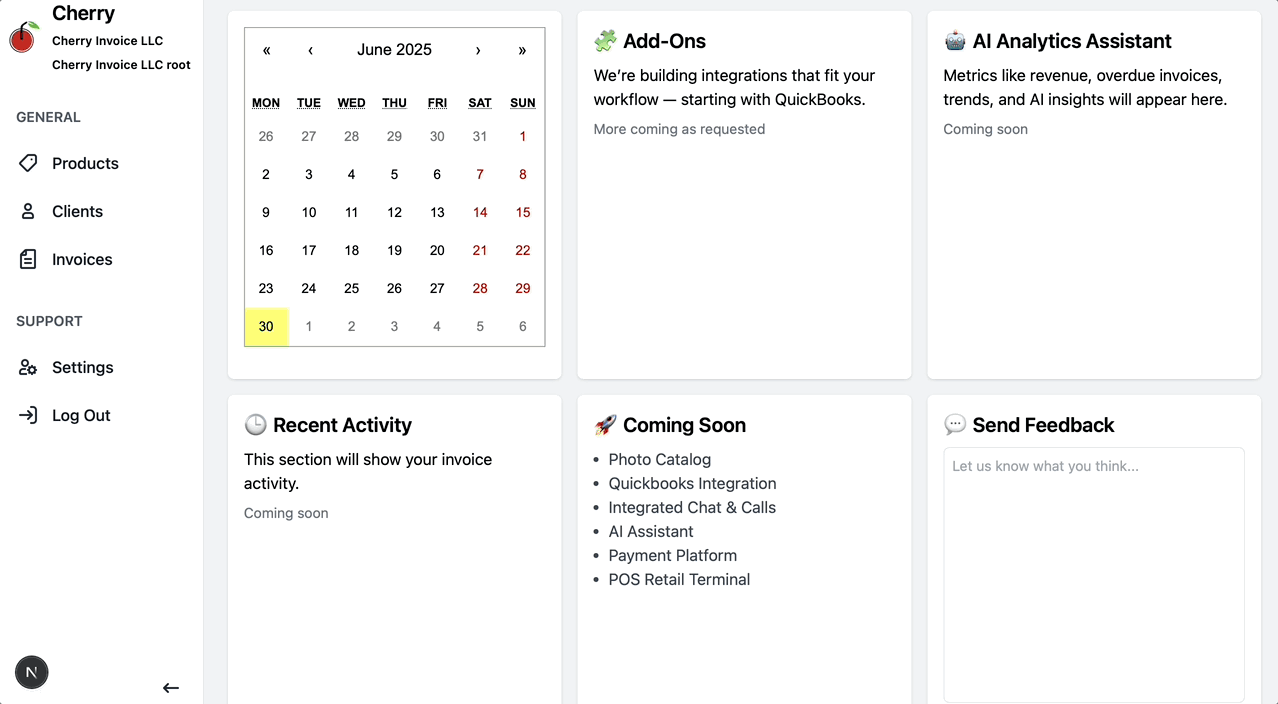Jump forward one year in calendar

pyautogui.click(x=522, y=50)
